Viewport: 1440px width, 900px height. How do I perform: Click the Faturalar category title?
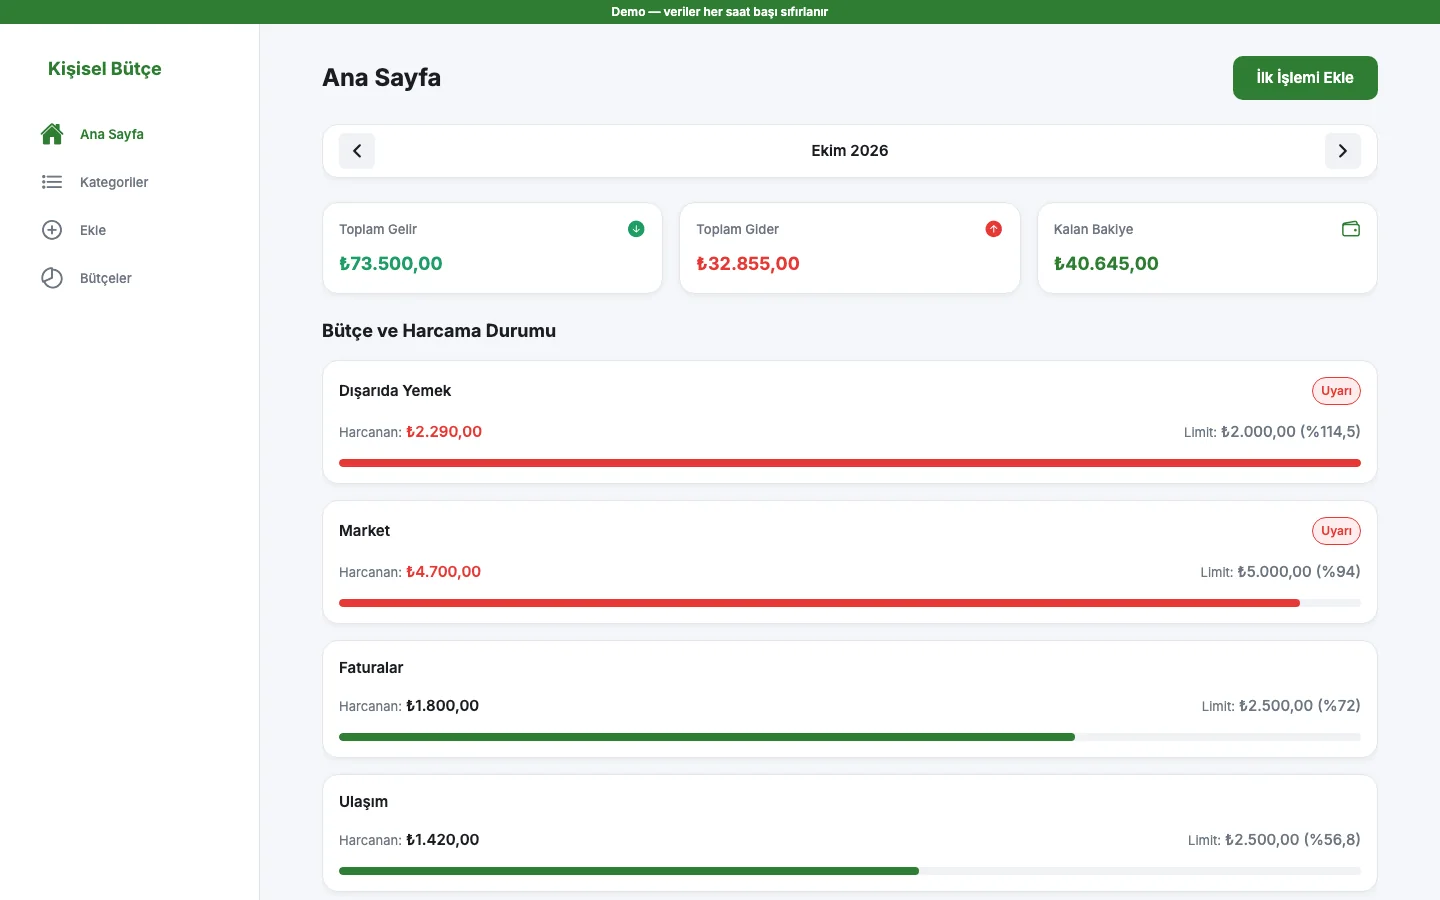(x=371, y=668)
